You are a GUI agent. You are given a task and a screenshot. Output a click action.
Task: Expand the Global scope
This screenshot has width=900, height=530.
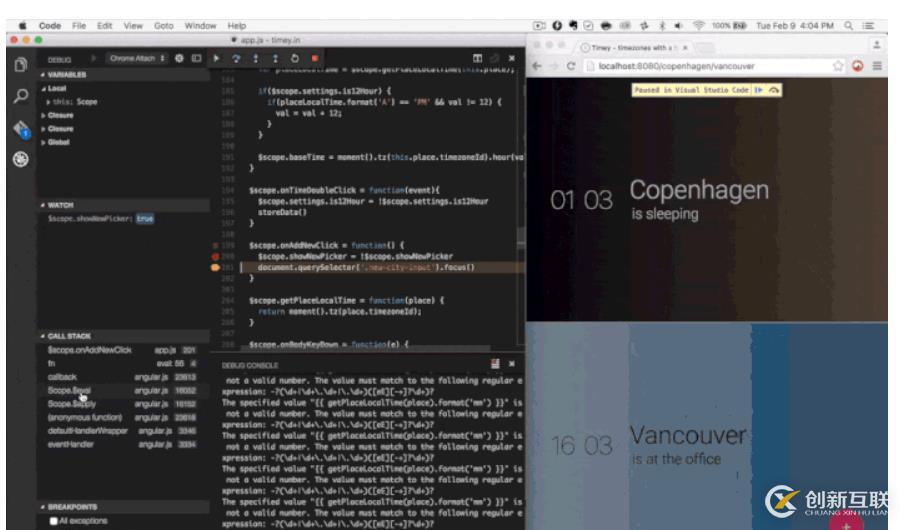(x=56, y=142)
